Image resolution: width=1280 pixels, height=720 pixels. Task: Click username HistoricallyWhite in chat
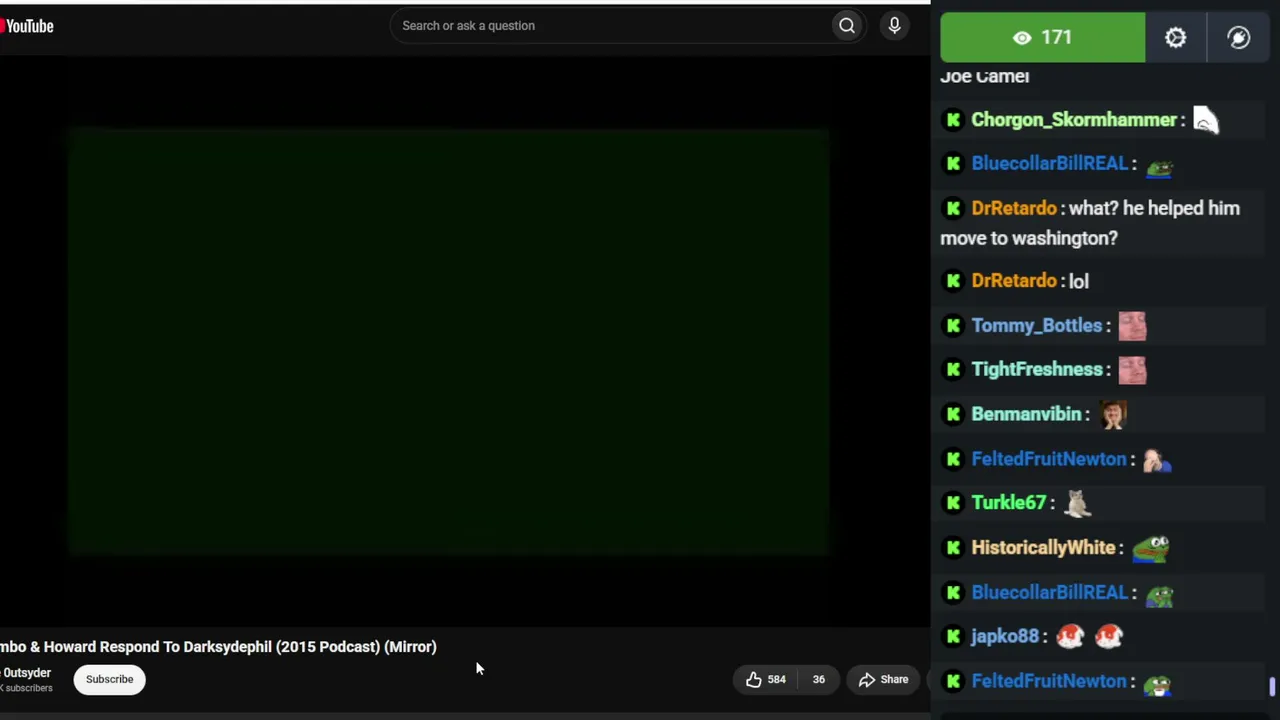click(1043, 548)
